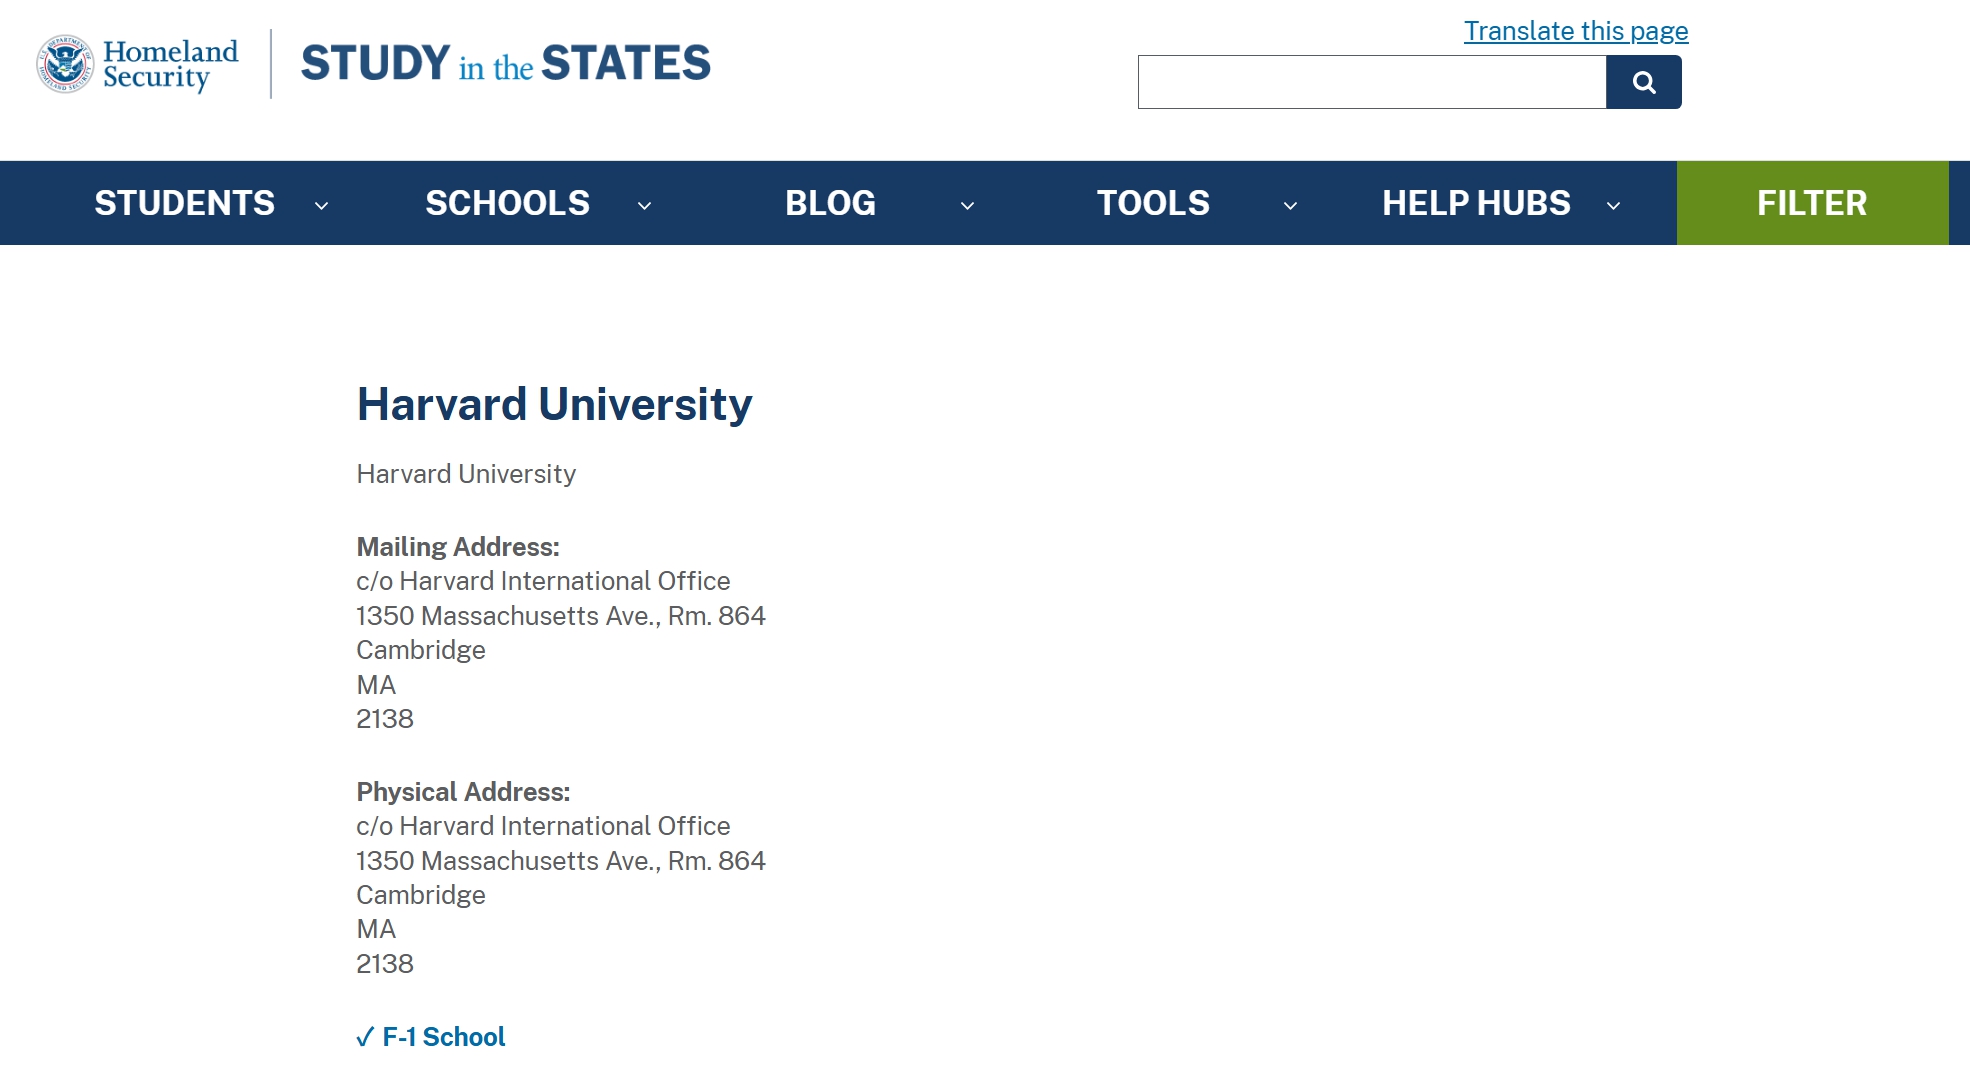Open the Study in the States logo
Viewport: 1970px width, 1082px height.
(506, 64)
